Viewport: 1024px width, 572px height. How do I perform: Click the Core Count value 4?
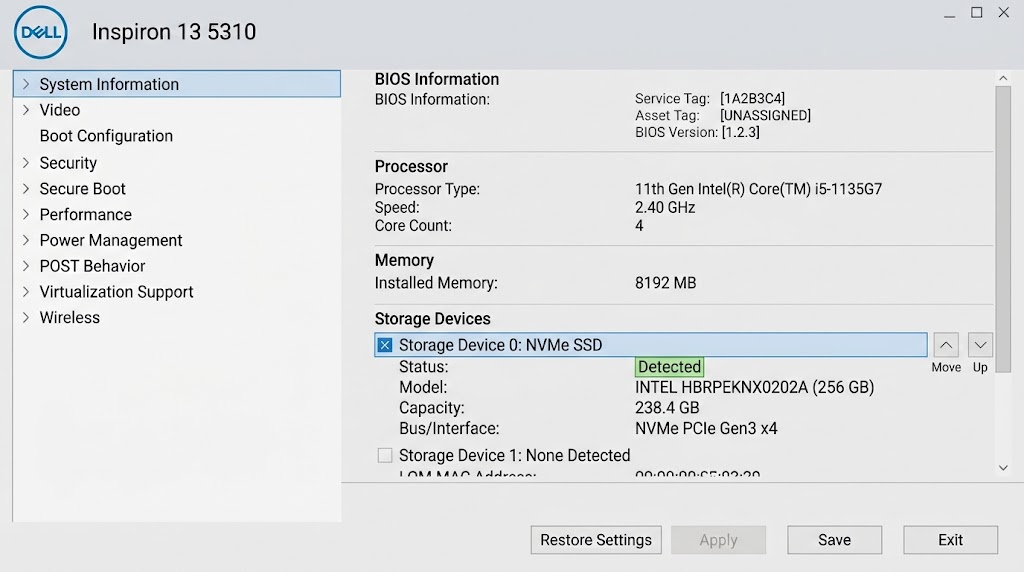(639, 226)
